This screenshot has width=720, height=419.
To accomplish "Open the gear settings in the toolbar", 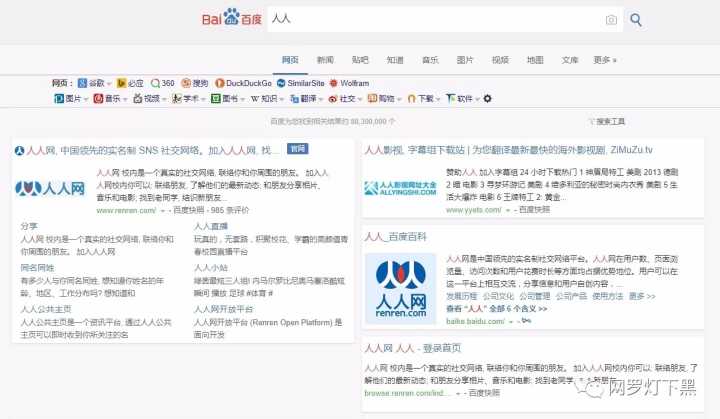I will (488, 98).
